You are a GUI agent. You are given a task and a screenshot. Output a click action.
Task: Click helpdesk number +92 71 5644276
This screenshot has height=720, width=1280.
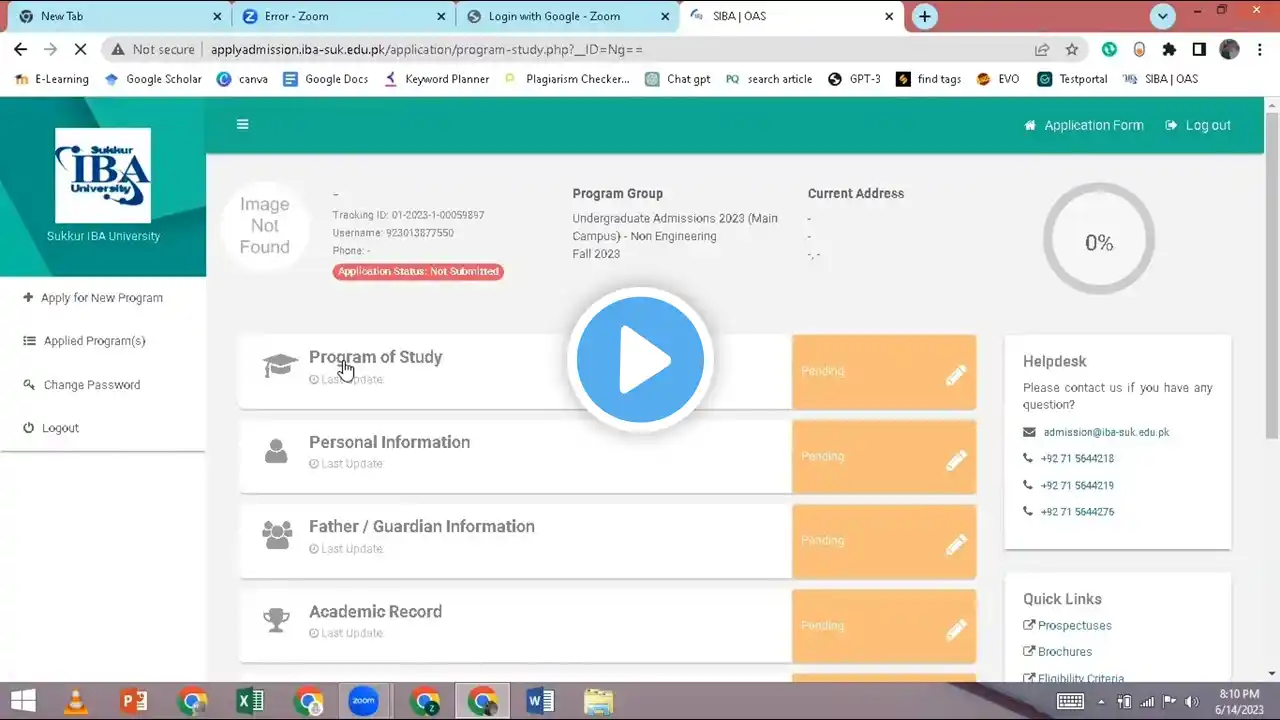(x=1077, y=512)
